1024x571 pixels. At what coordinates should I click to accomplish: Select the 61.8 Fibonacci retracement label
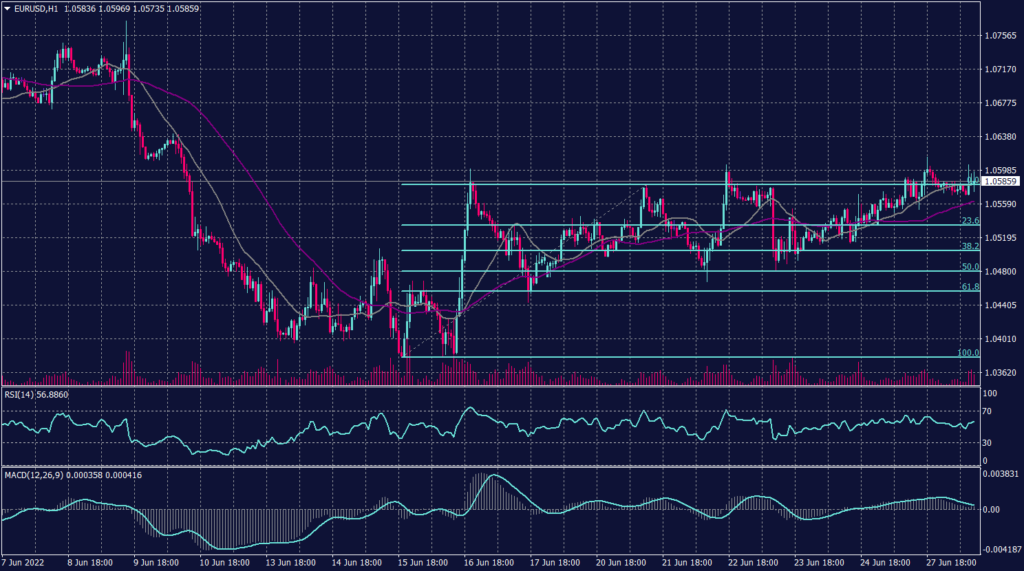click(968, 287)
